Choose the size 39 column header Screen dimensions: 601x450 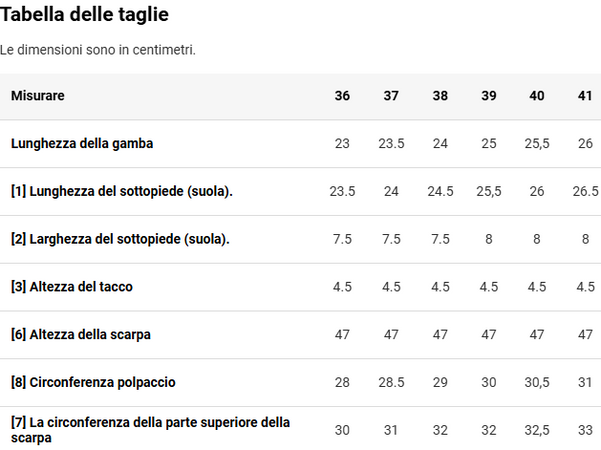(489, 96)
